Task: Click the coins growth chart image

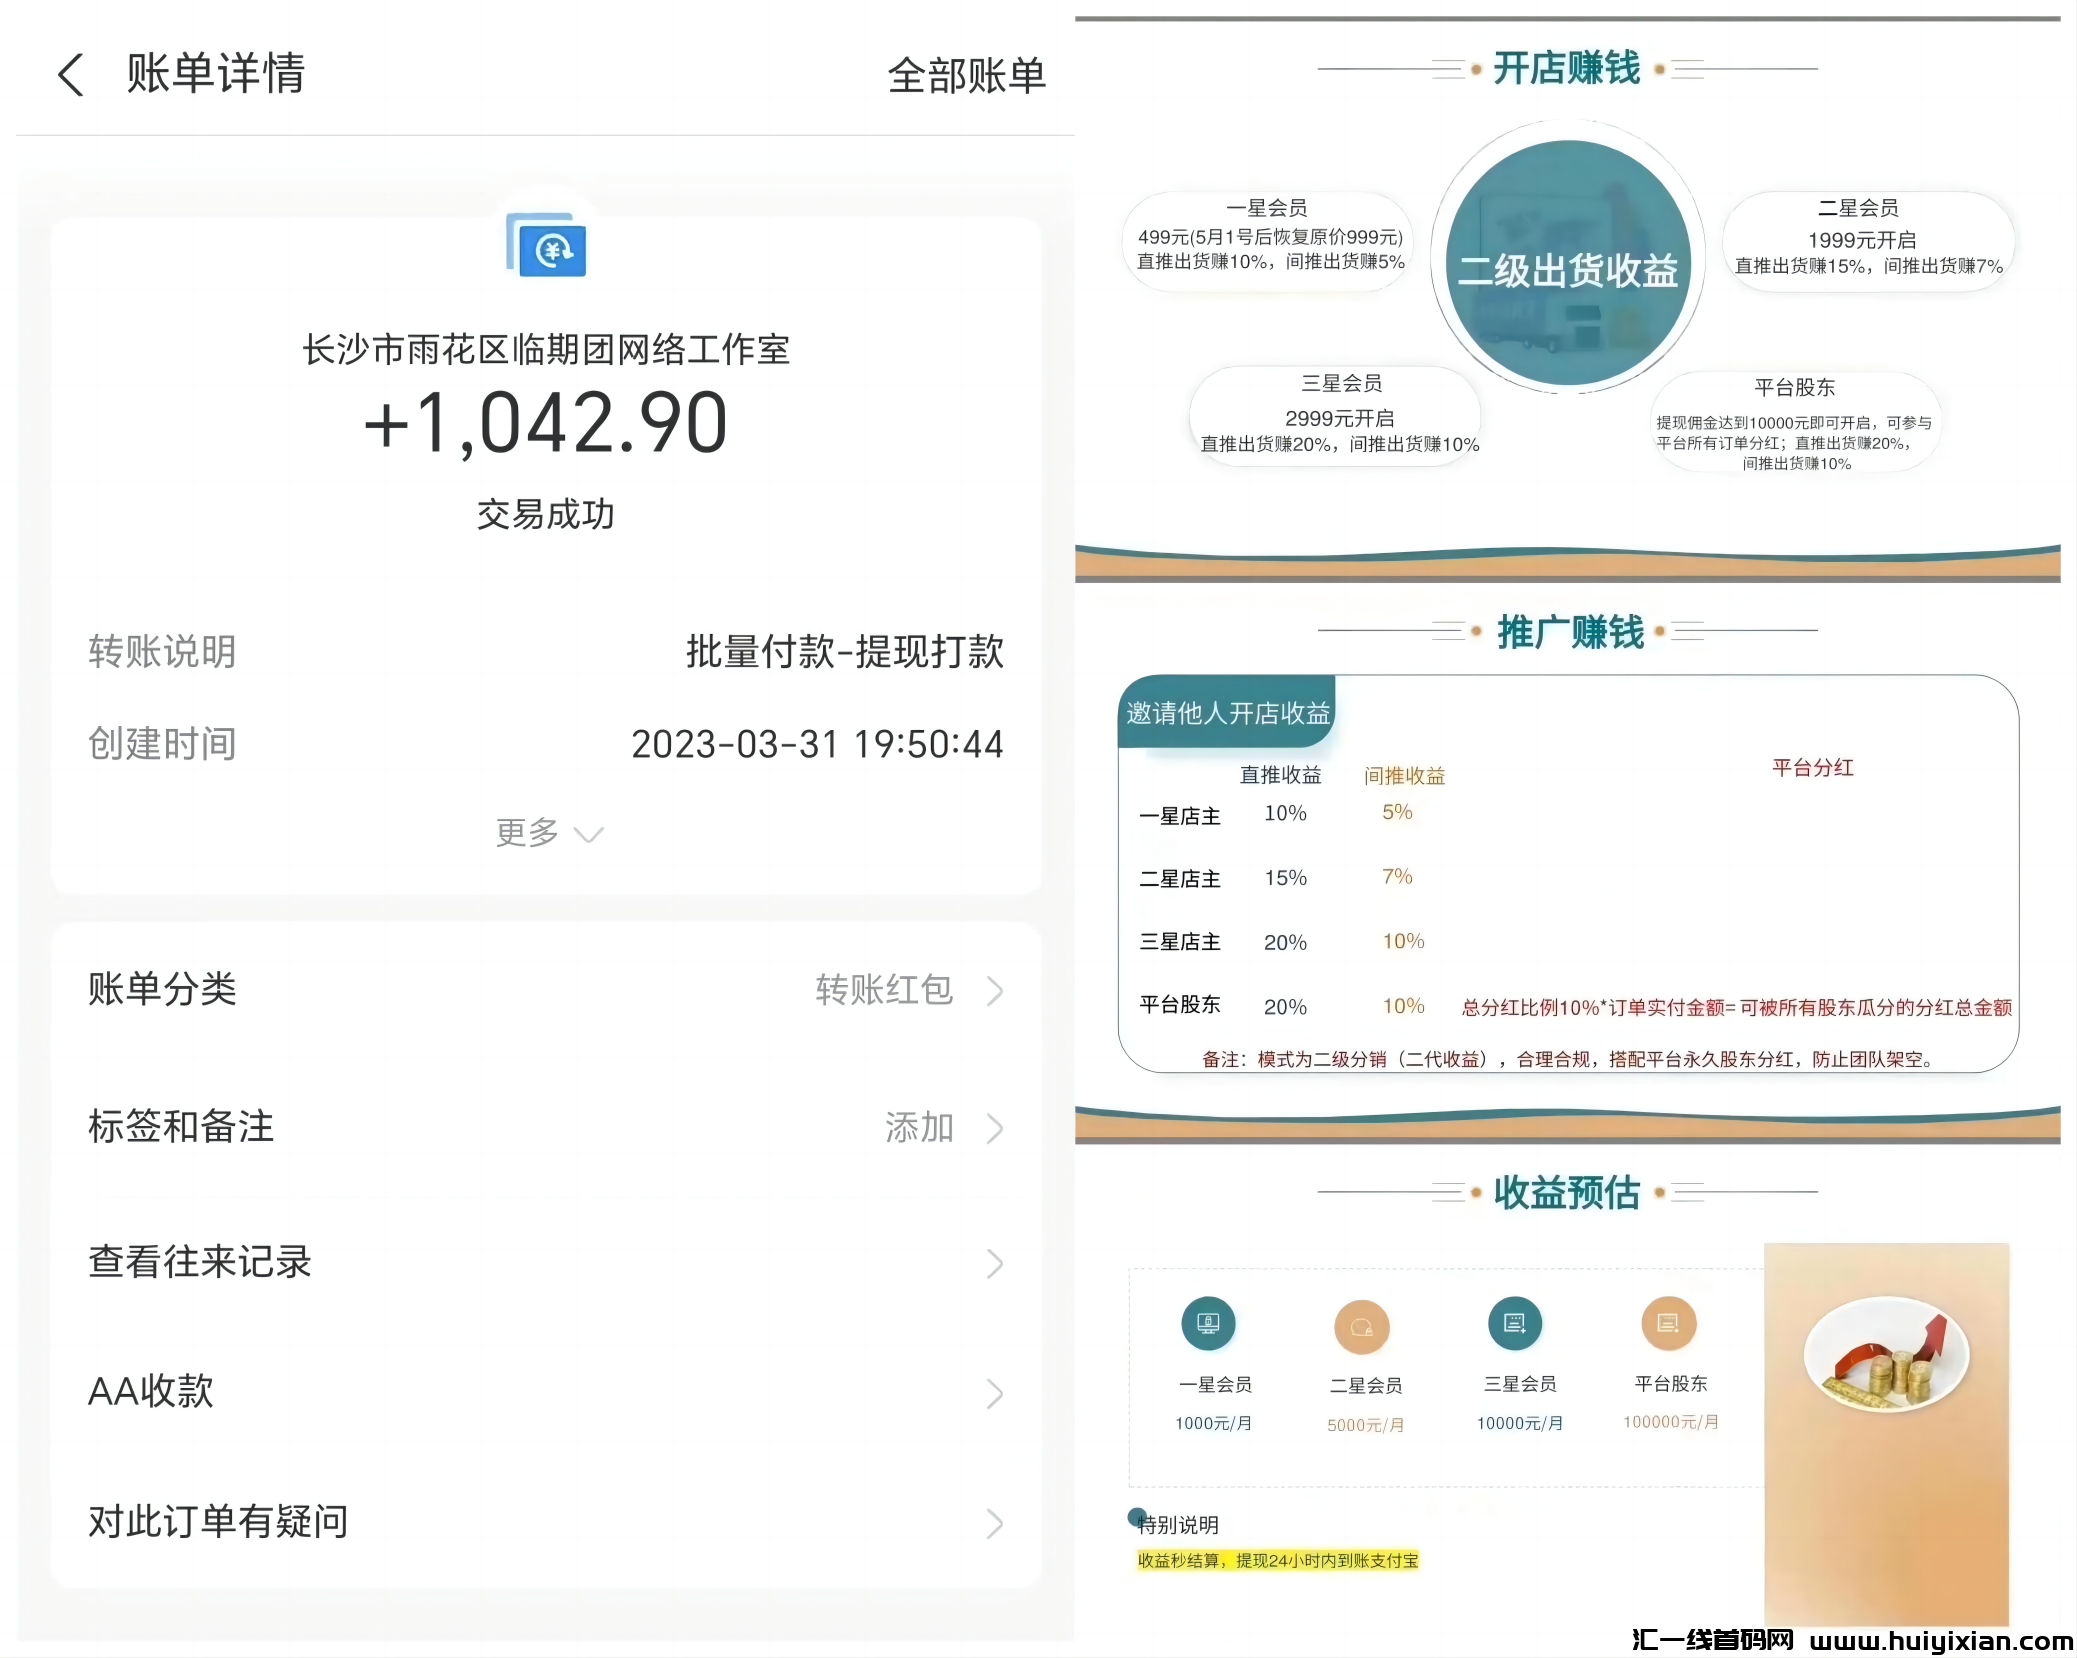Action: [1885, 1355]
